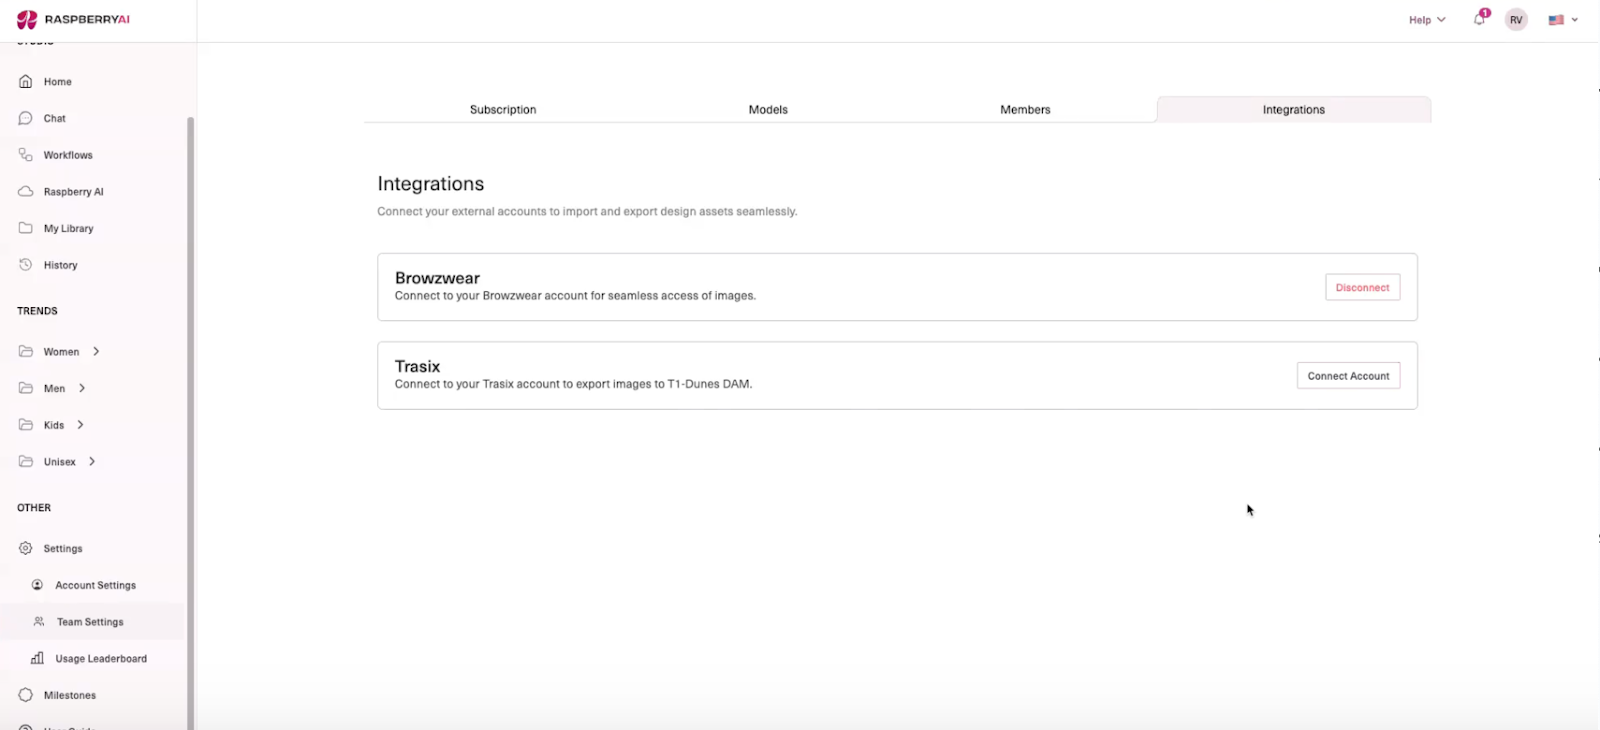
Task: Click the Home label in sidebar
Action: coord(58,82)
